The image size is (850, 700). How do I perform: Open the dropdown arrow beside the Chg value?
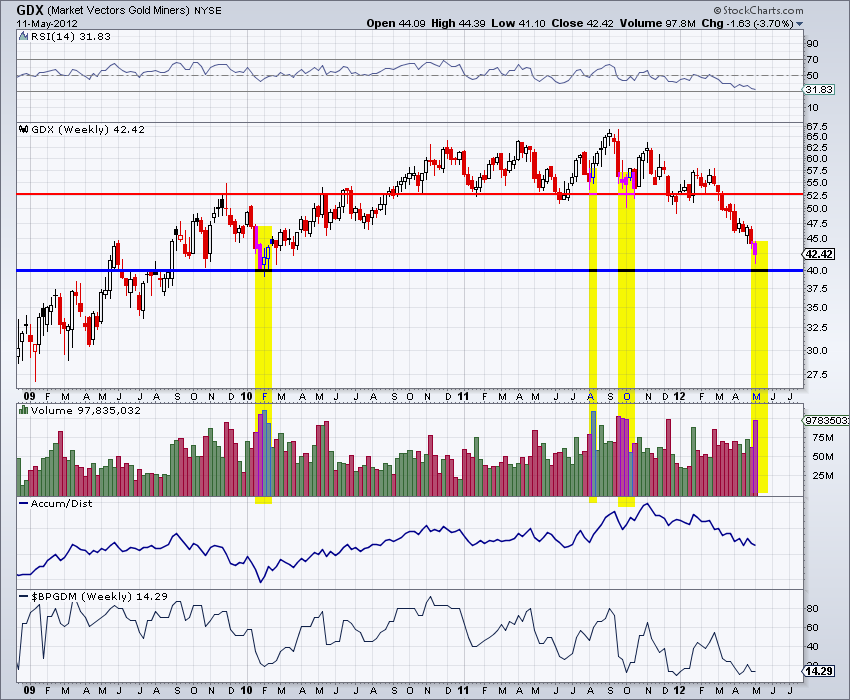point(800,24)
